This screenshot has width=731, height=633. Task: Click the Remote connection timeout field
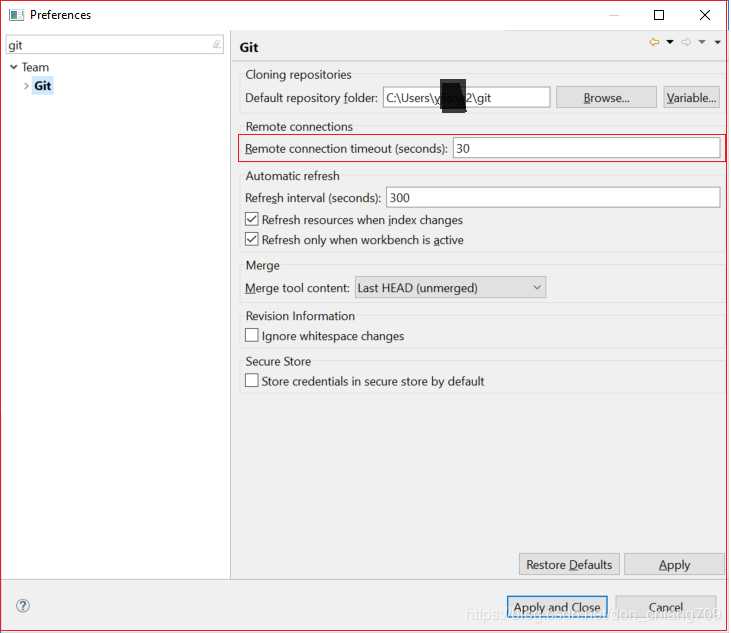[586, 148]
